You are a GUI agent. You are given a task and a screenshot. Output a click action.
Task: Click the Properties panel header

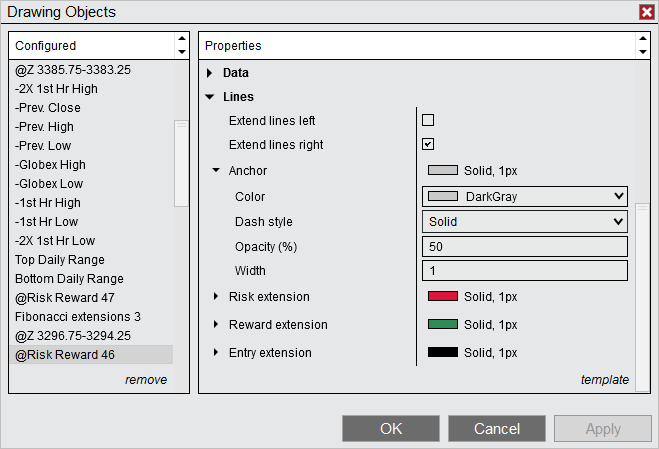[x=417, y=45]
